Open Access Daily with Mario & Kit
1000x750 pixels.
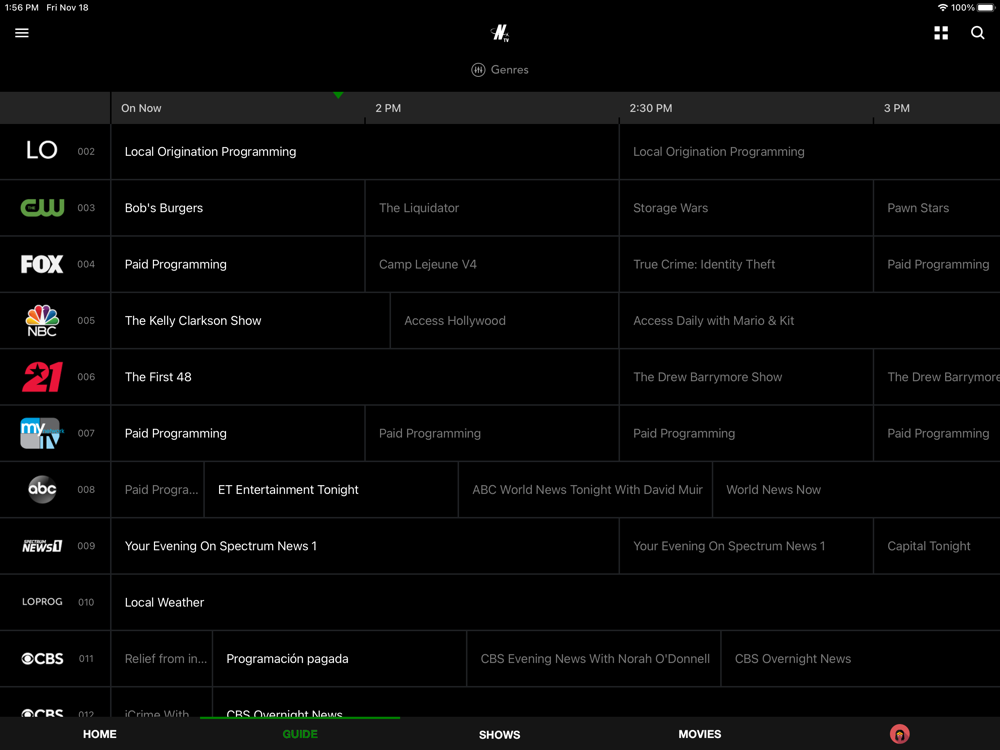[x=810, y=320]
